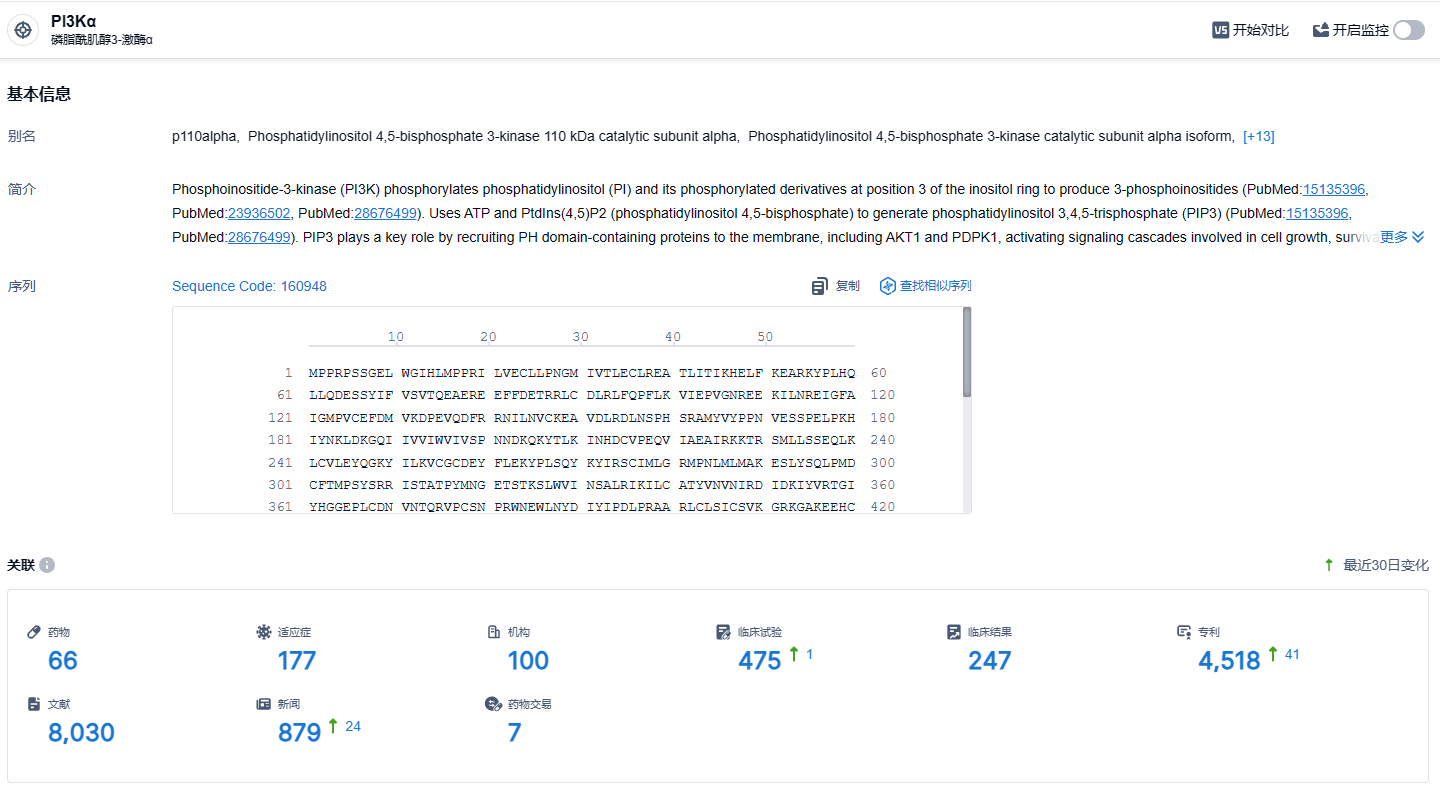This screenshot has width=1440, height=788.
Task: Expand the [+13] additional aliases
Action: pyautogui.click(x=1258, y=136)
